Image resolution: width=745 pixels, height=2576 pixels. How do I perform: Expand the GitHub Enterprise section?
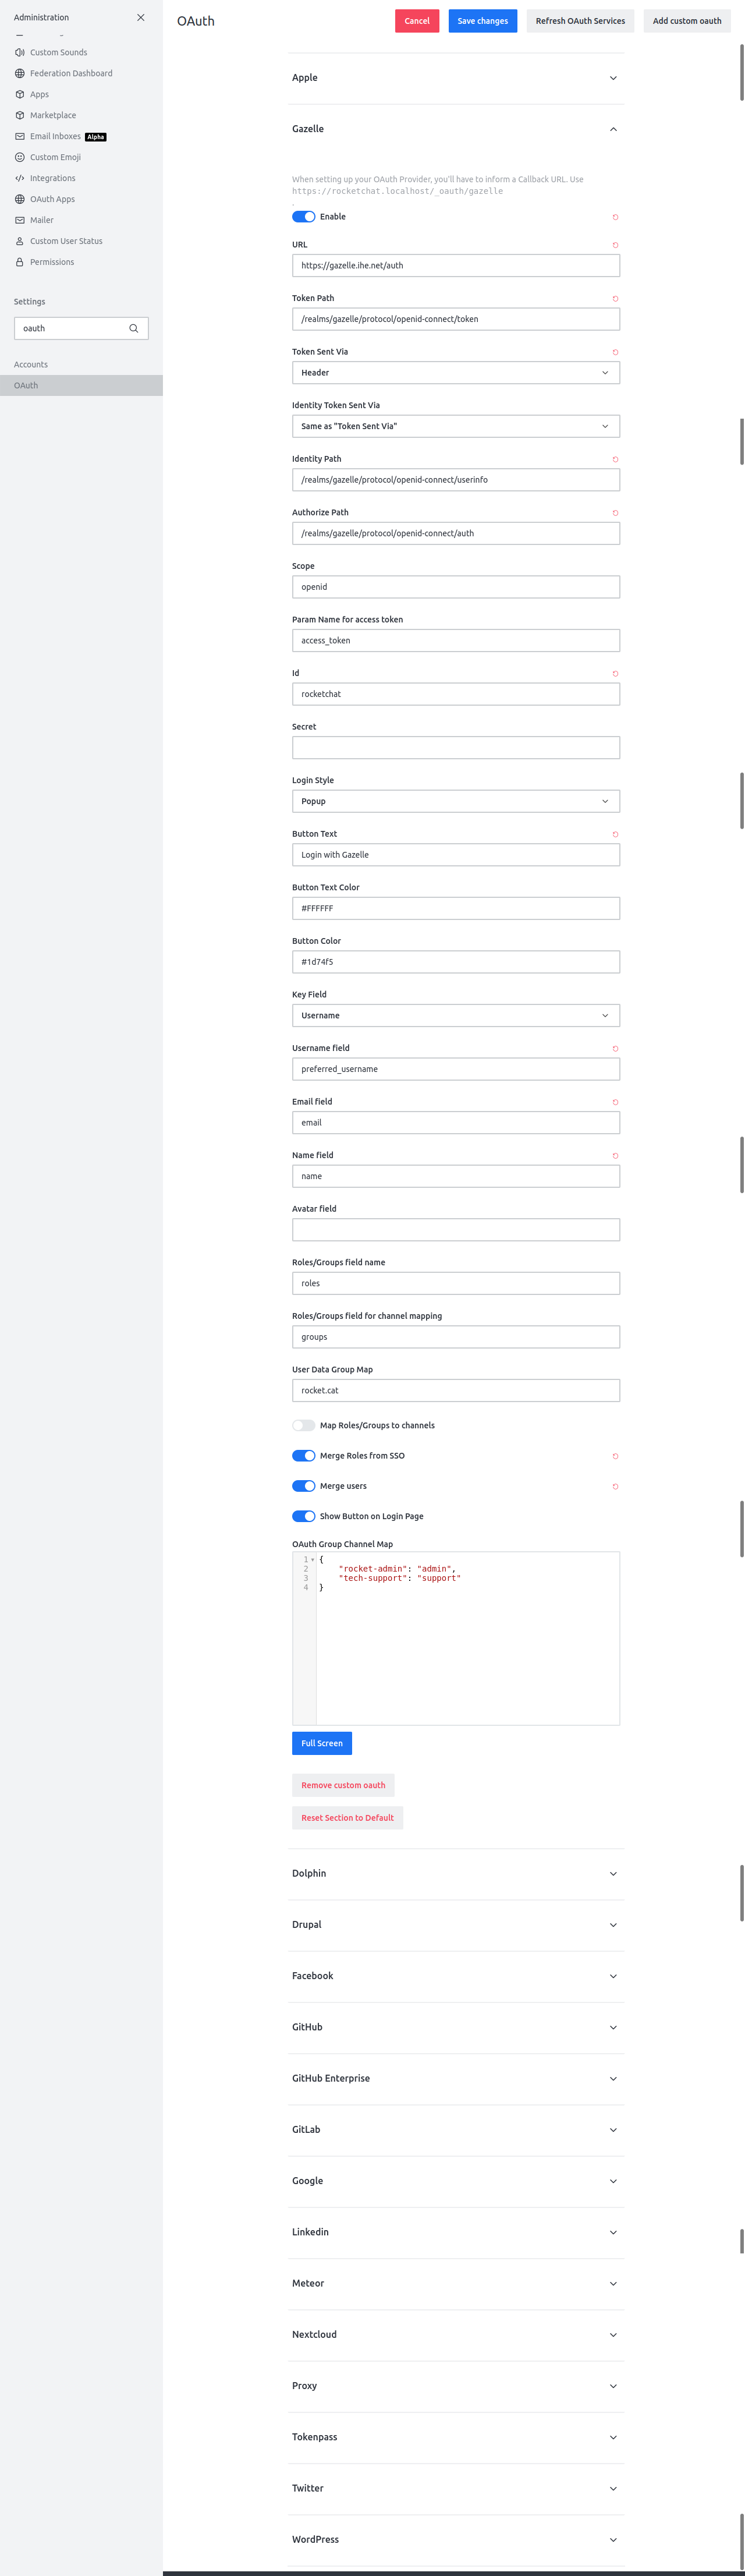(456, 2078)
